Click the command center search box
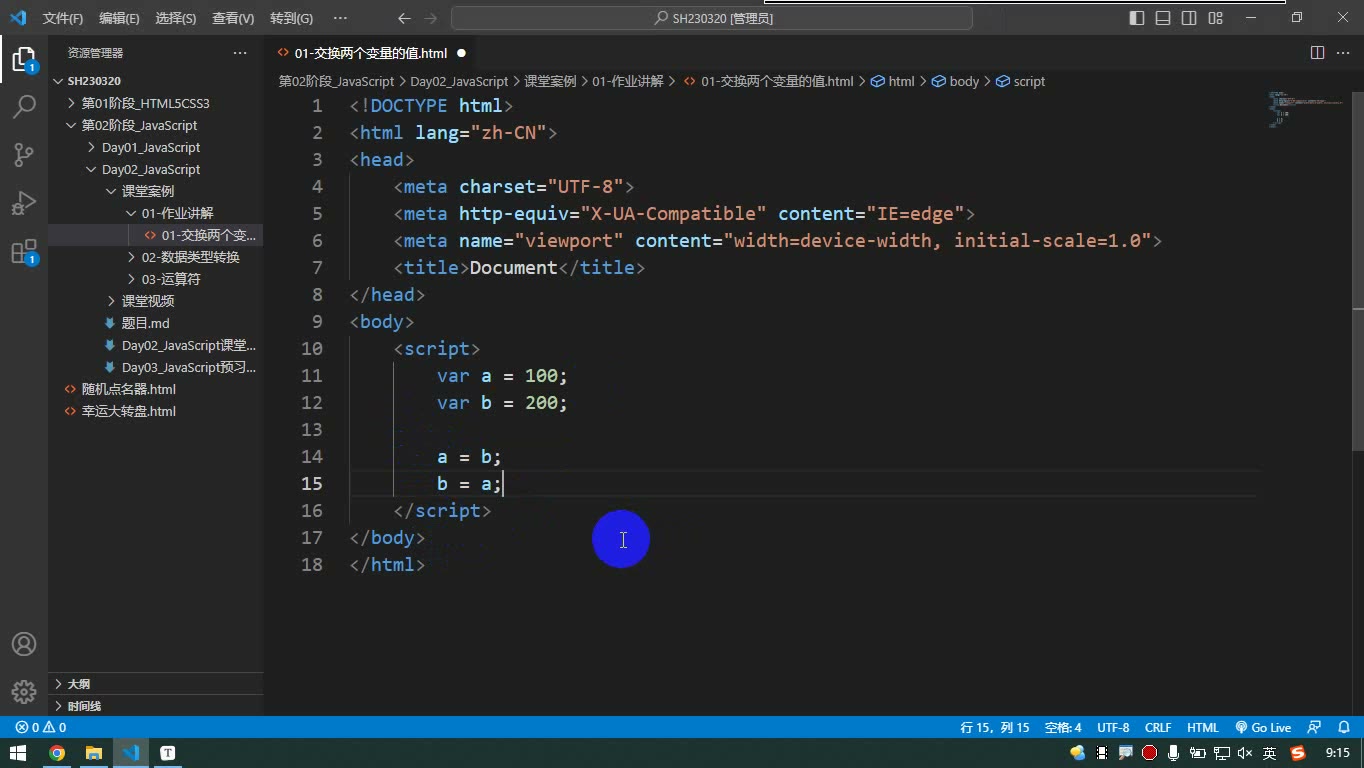 [x=712, y=18]
